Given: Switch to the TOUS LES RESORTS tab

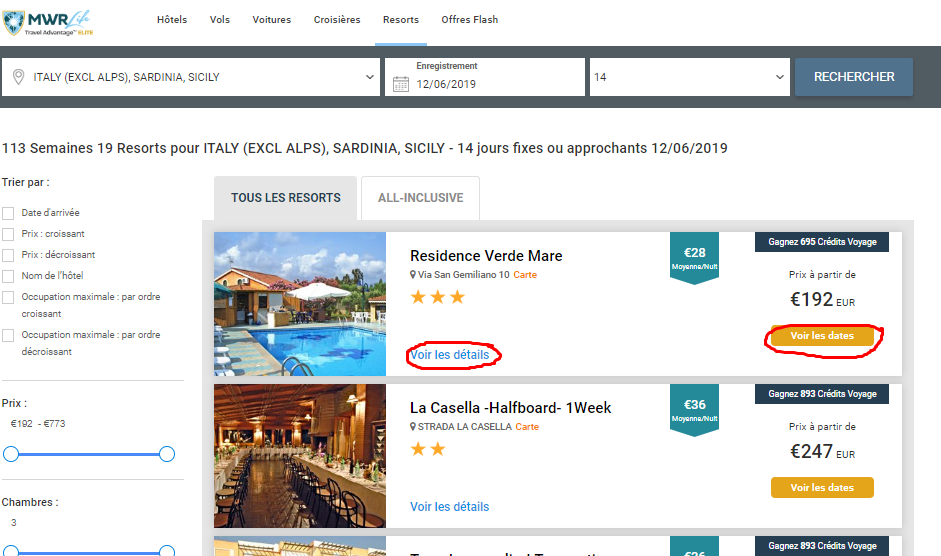Looking at the screenshot, I should click(x=286, y=198).
